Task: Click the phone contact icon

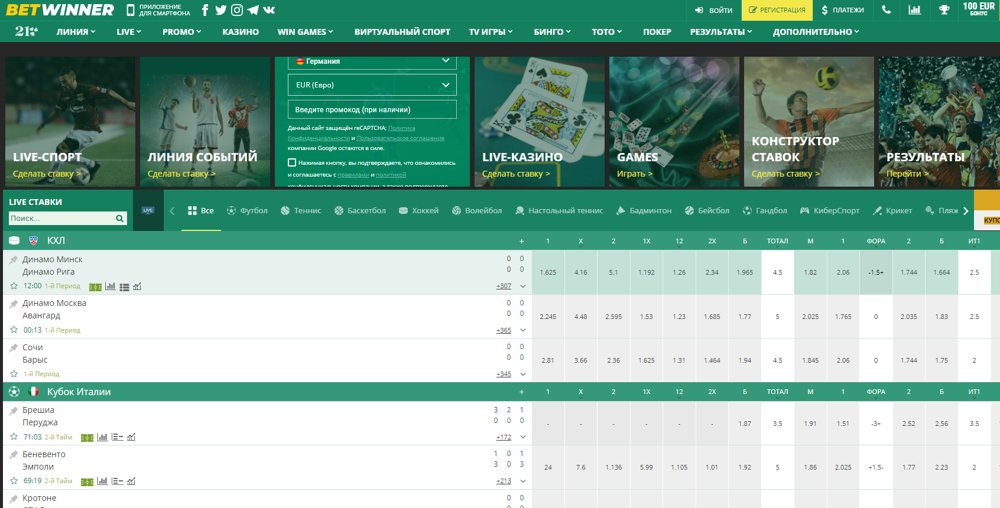Action: 886,10
